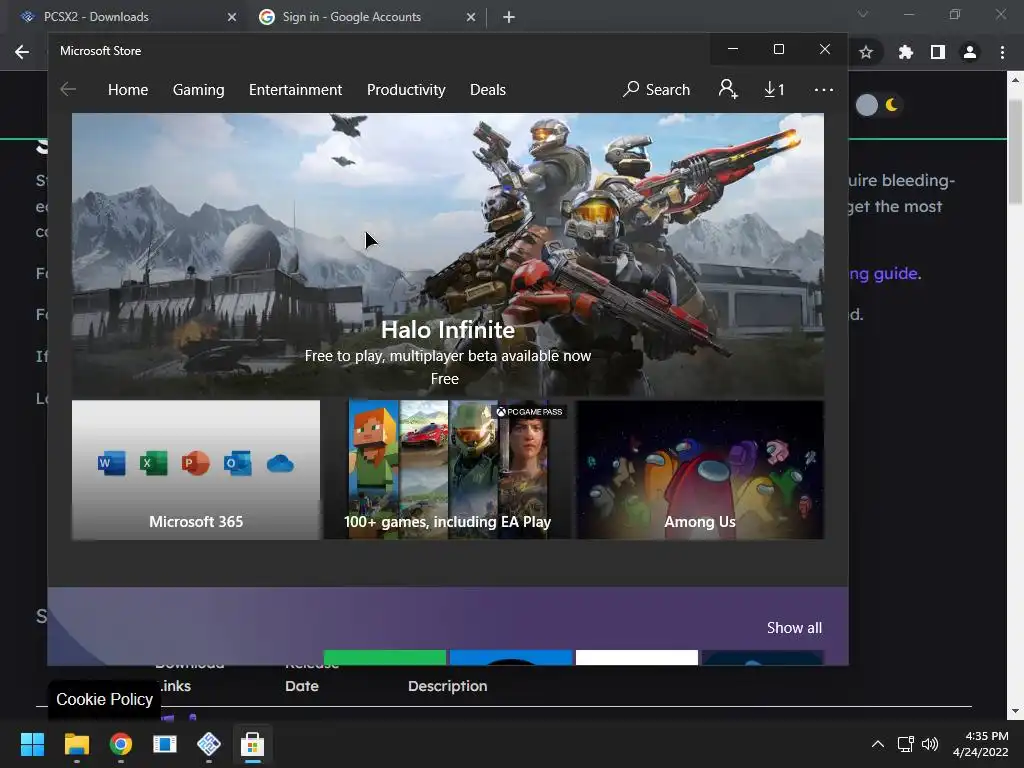Open the blue snap-layout taskbar app icon

pyautogui.click(x=165, y=744)
